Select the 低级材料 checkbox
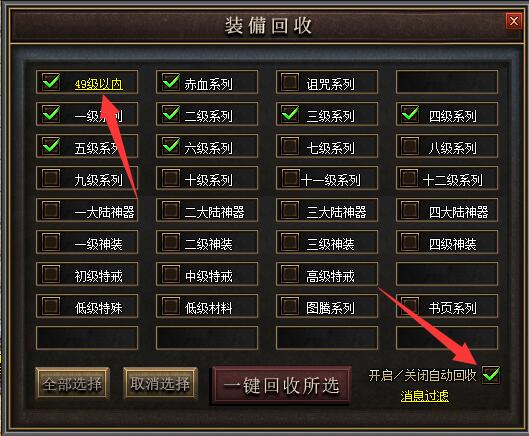Screen dimensions: 529x436 [171, 305]
